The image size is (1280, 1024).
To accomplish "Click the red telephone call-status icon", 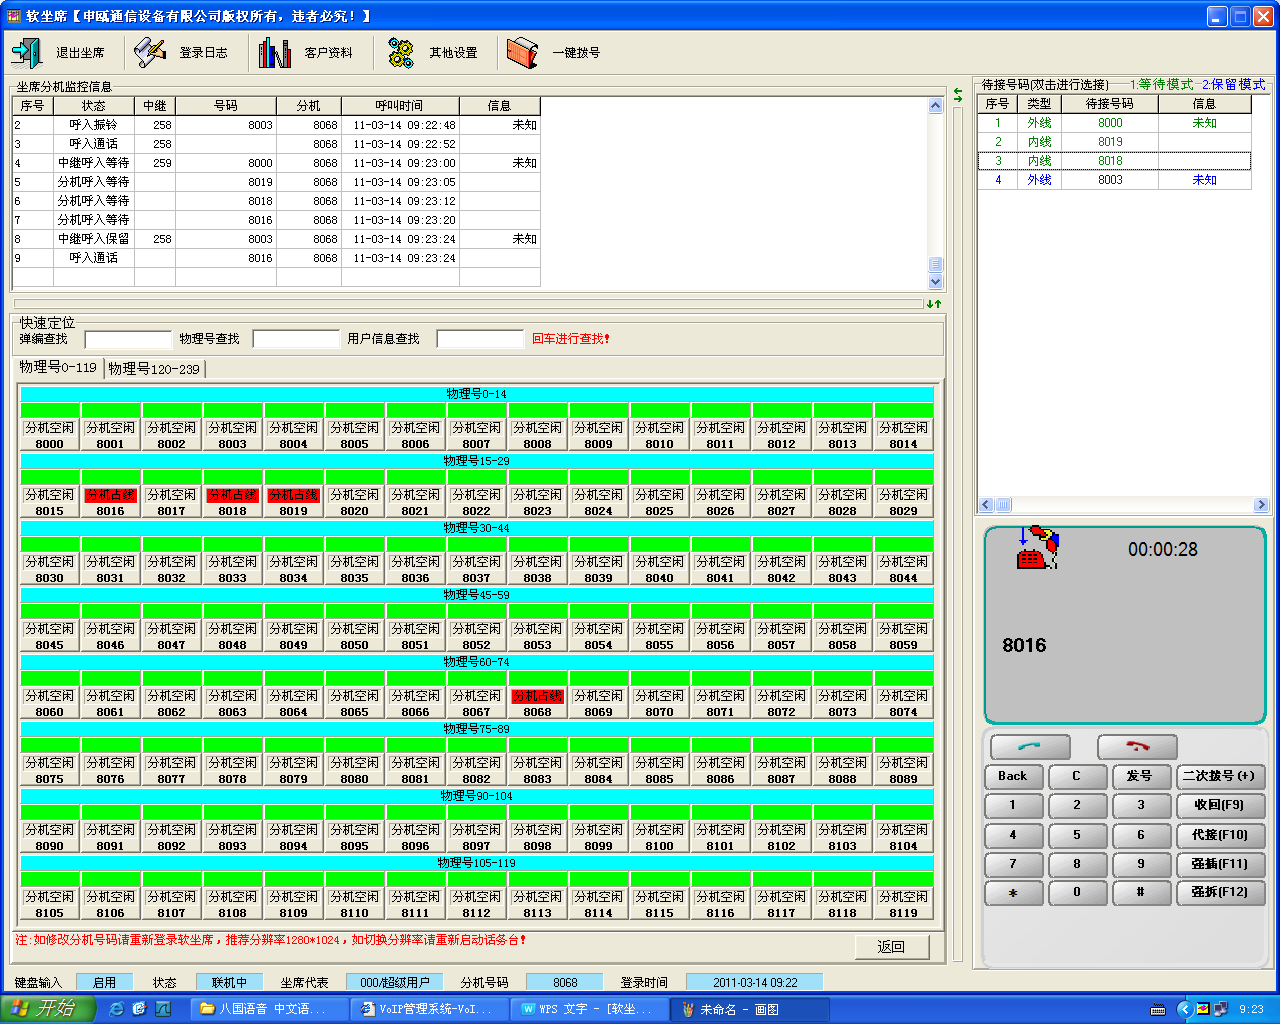I will coord(1037,548).
